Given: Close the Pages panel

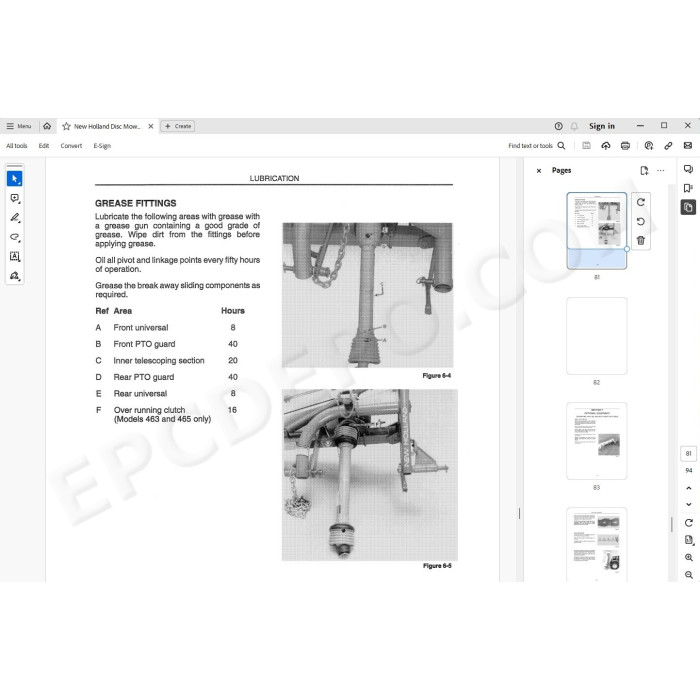Looking at the screenshot, I should tap(539, 171).
